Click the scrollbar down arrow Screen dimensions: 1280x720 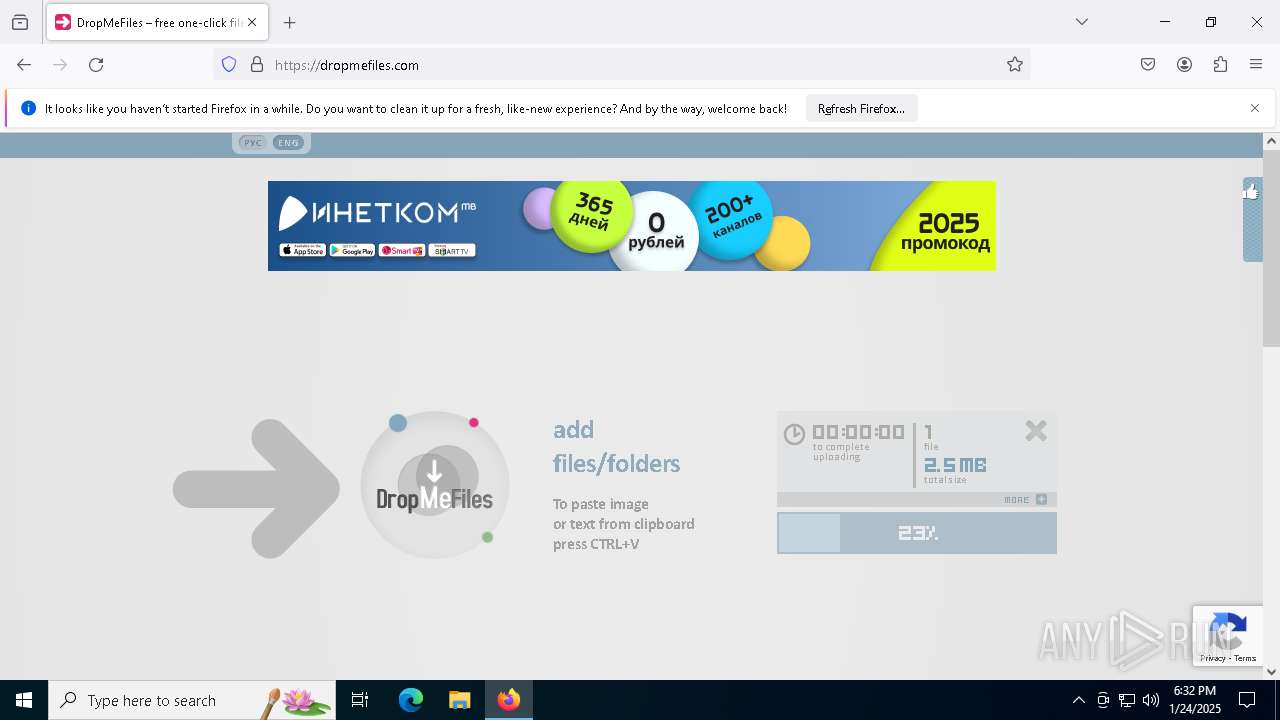point(1272,671)
